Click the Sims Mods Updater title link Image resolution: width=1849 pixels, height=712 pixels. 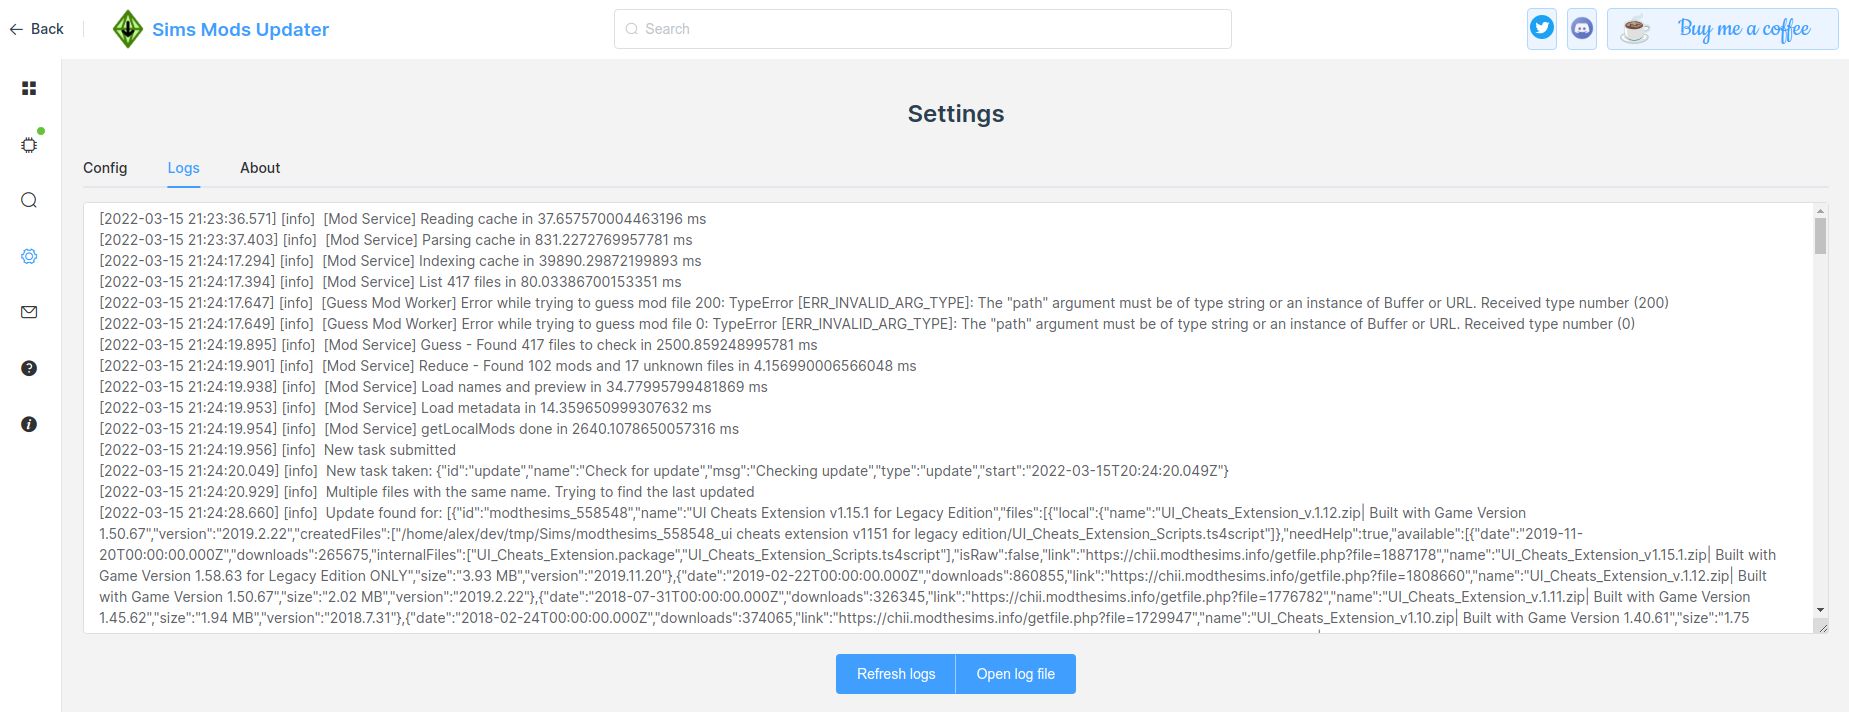(240, 29)
